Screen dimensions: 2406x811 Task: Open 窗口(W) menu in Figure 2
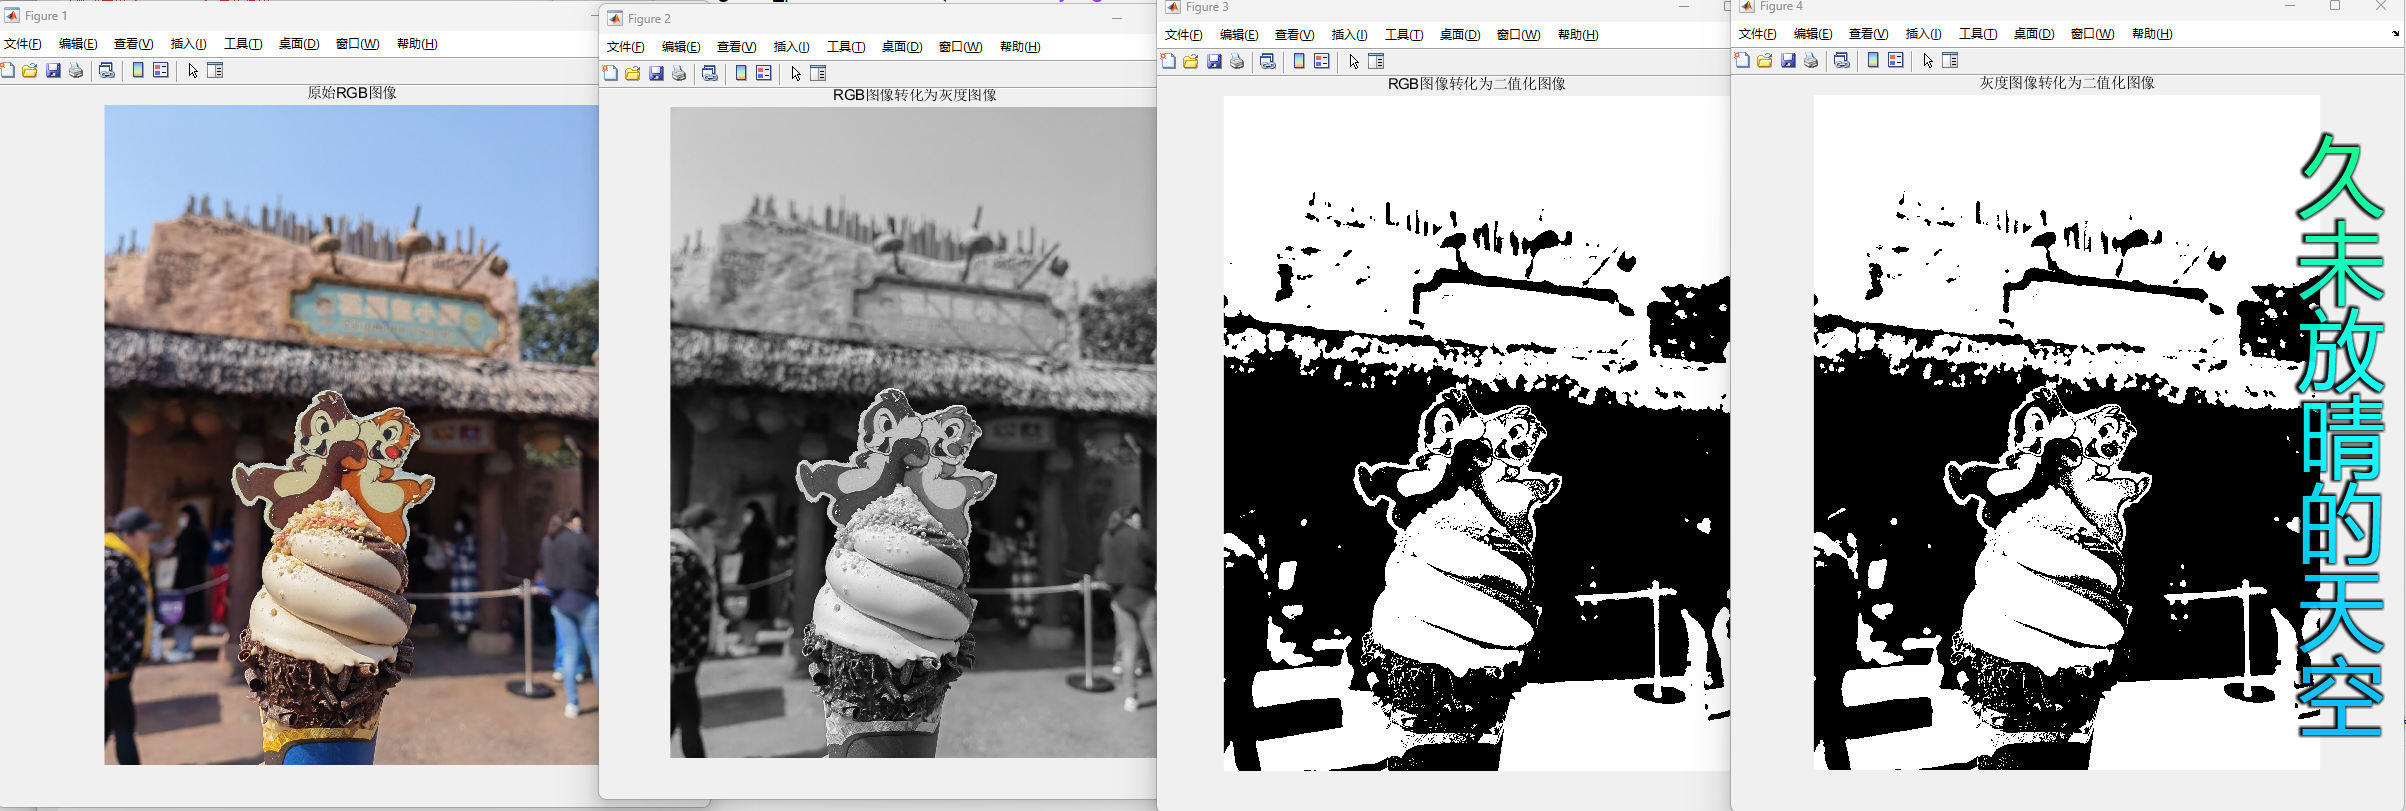pos(960,47)
